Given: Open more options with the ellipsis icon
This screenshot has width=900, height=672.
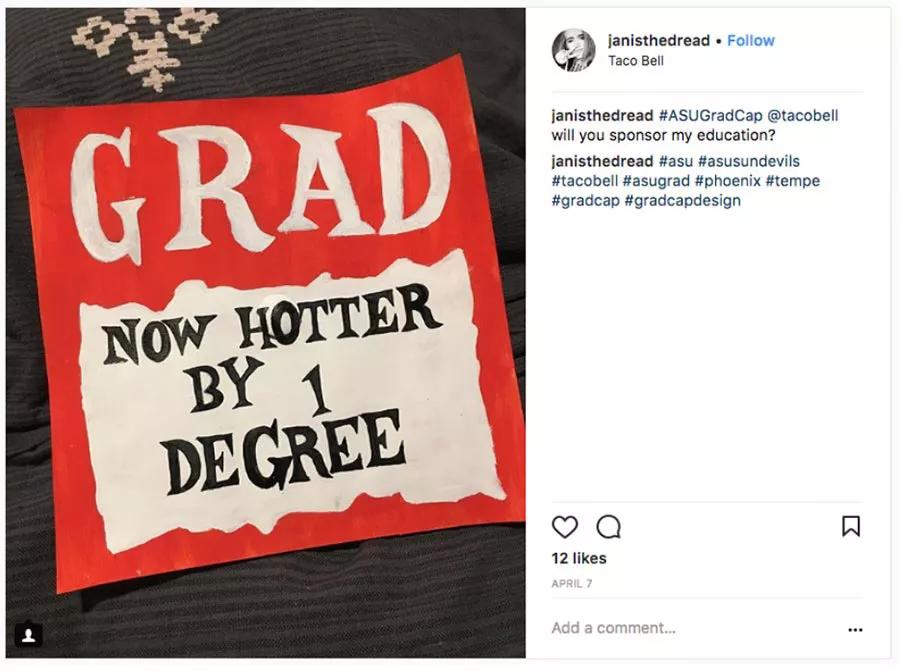Looking at the screenshot, I should coord(855,628).
